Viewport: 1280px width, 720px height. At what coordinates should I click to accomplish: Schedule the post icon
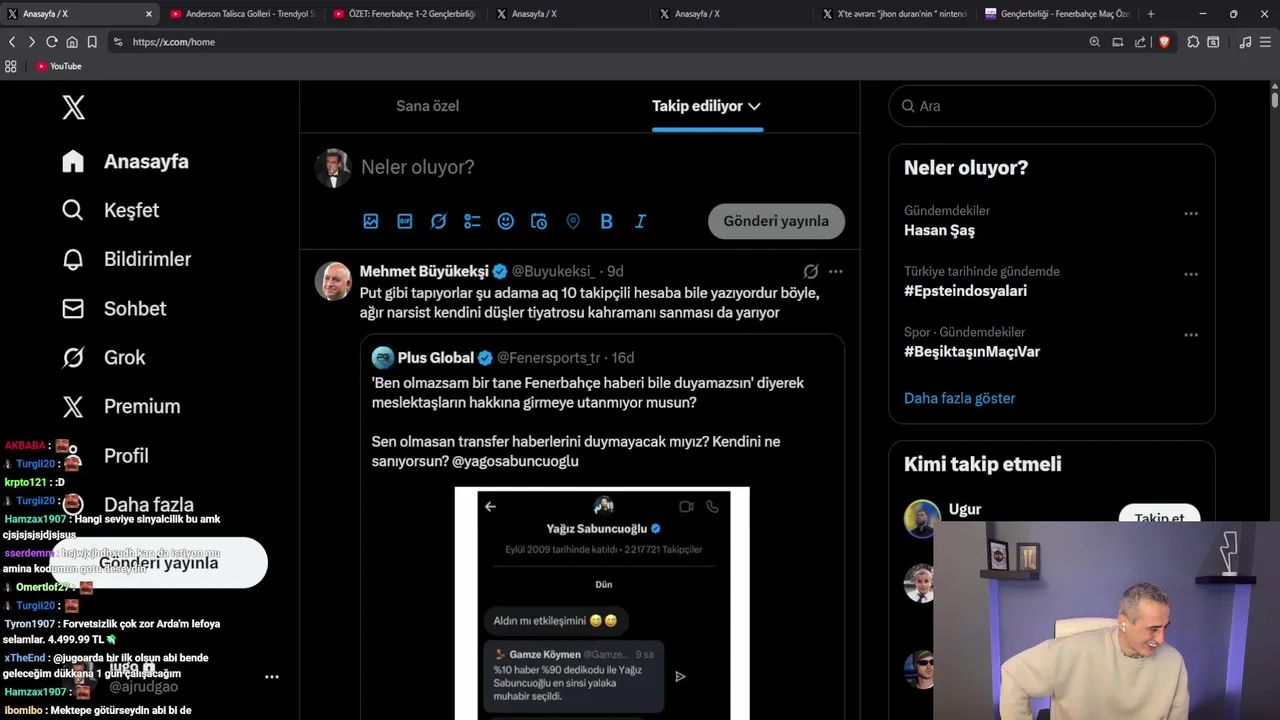tap(539, 221)
